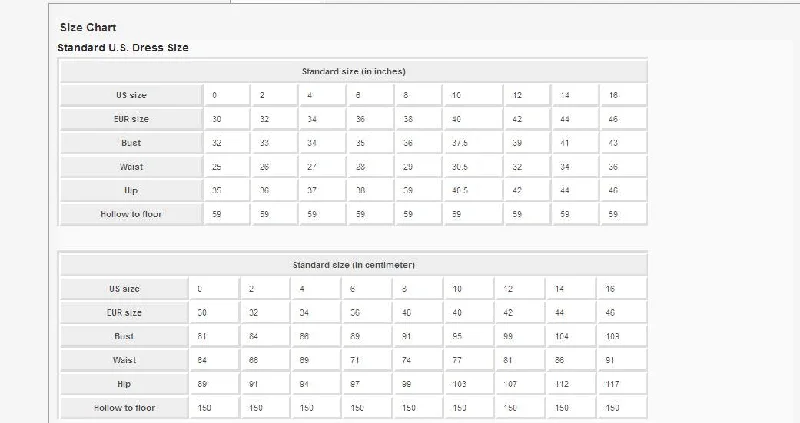Select US size row label in centimeter table
The image size is (800, 423).
[x=124, y=289]
